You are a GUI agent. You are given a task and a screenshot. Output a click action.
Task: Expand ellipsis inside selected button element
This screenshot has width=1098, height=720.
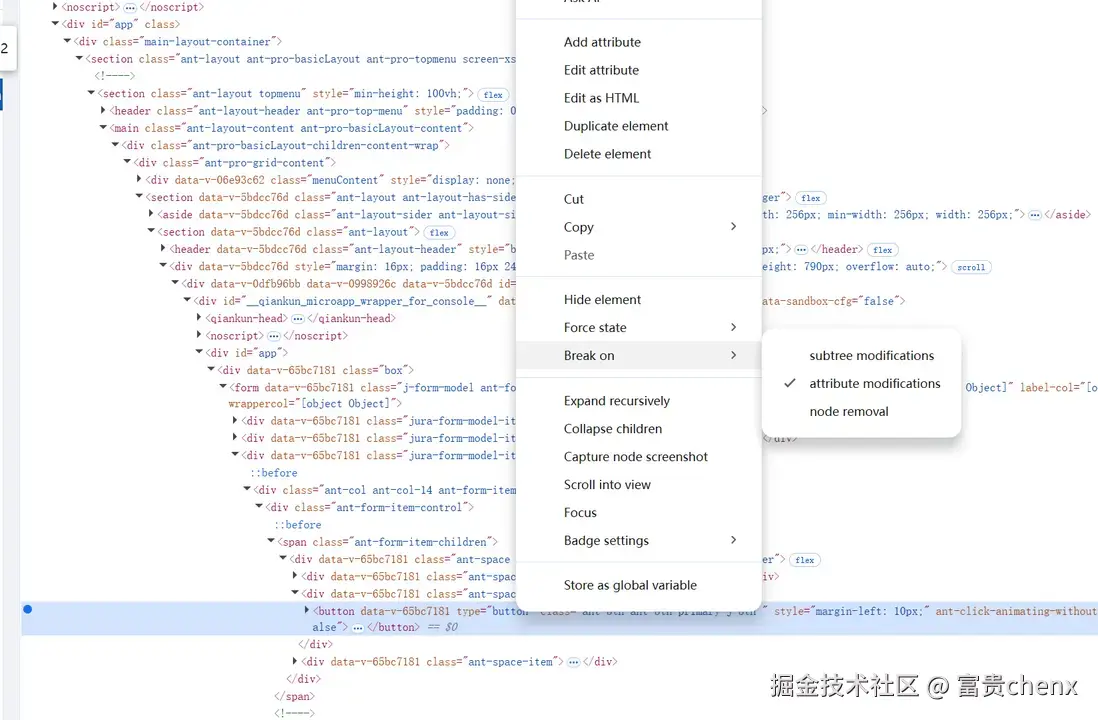[358, 628]
